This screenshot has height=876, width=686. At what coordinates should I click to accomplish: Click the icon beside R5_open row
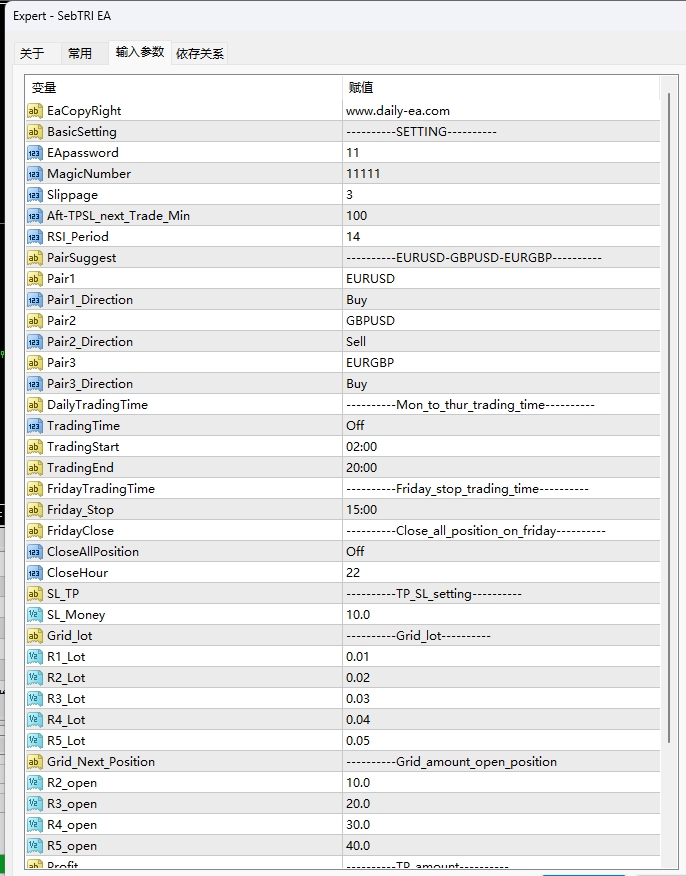[x=35, y=846]
